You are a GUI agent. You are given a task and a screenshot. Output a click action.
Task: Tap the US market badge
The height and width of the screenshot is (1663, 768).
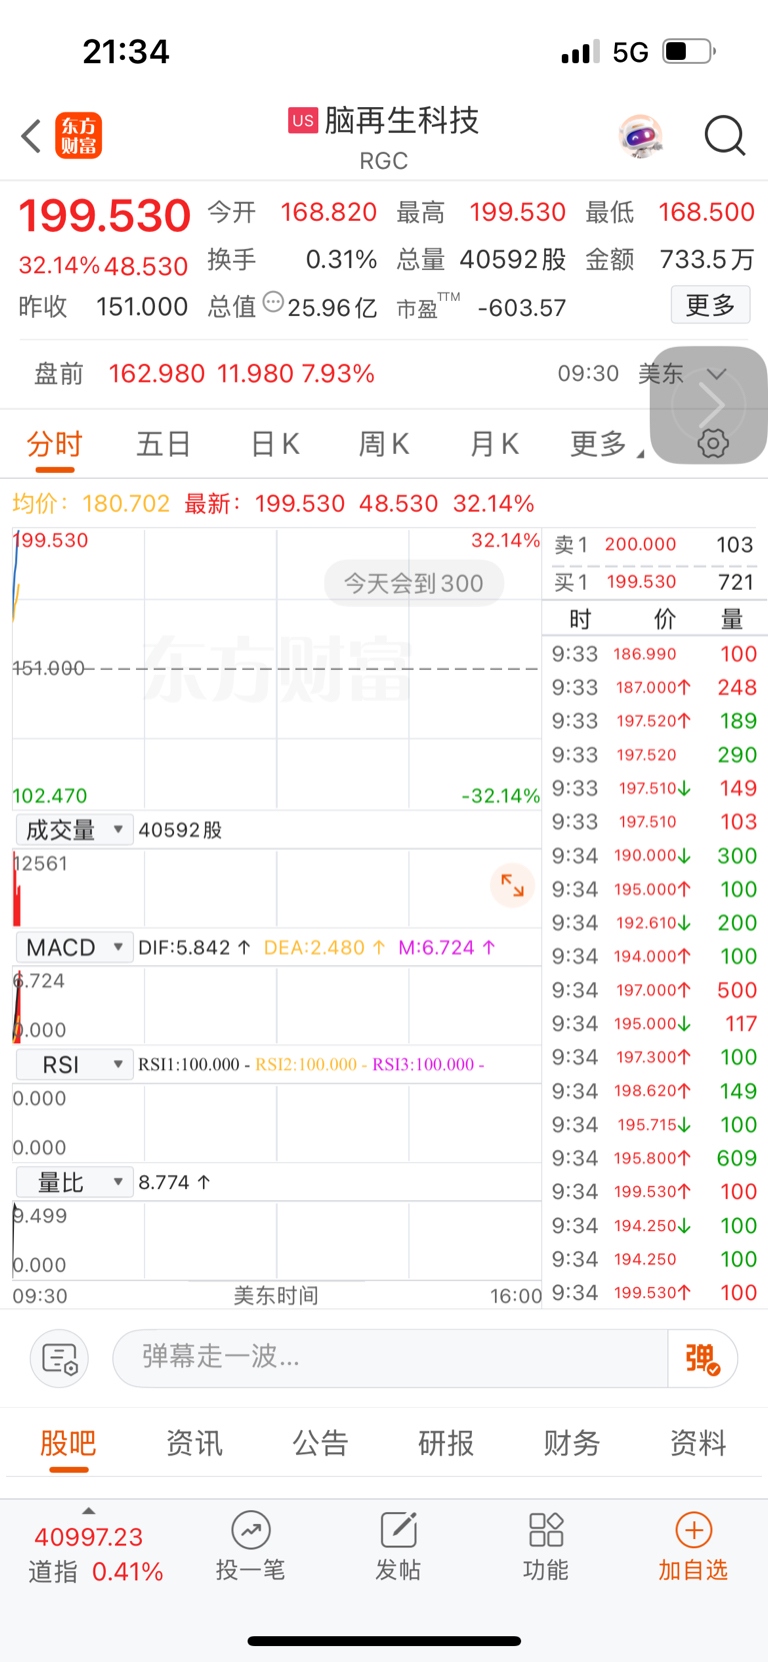tap(303, 120)
